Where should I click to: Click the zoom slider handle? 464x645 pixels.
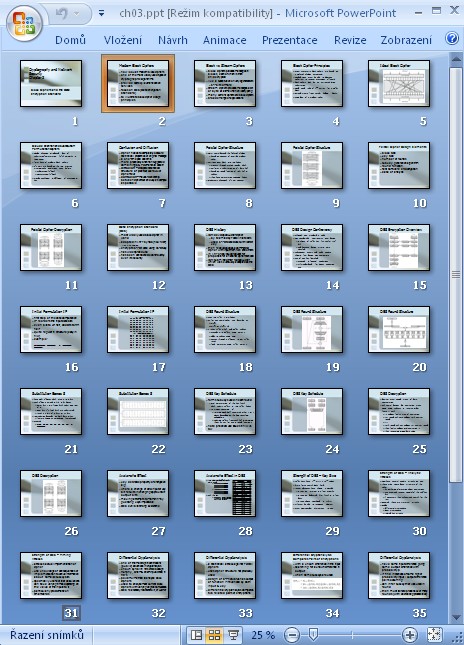313,634
